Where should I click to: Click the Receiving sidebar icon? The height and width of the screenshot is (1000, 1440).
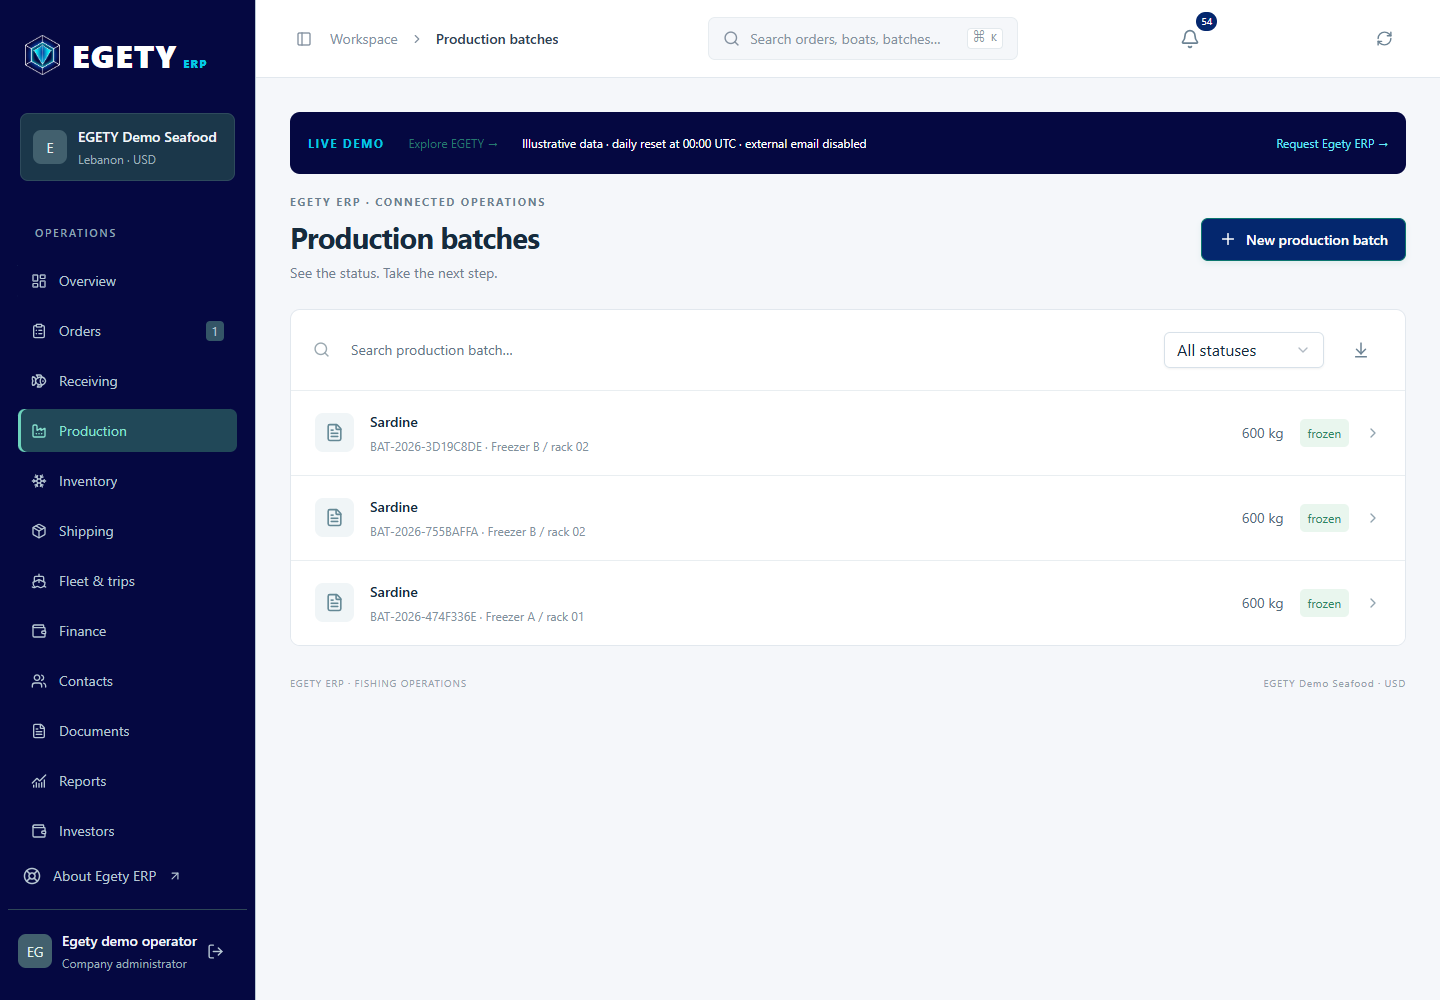[39, 381]
